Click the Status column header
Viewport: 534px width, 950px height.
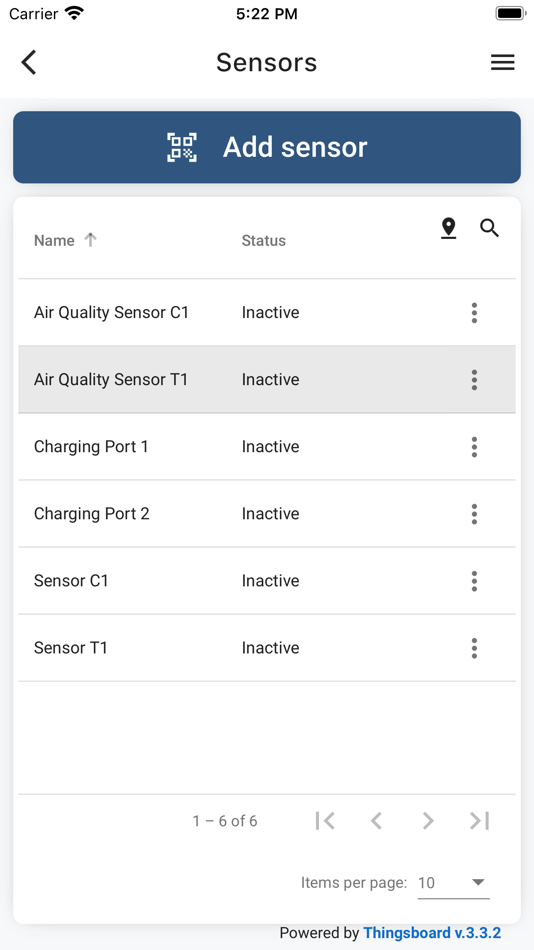point(264,241)
